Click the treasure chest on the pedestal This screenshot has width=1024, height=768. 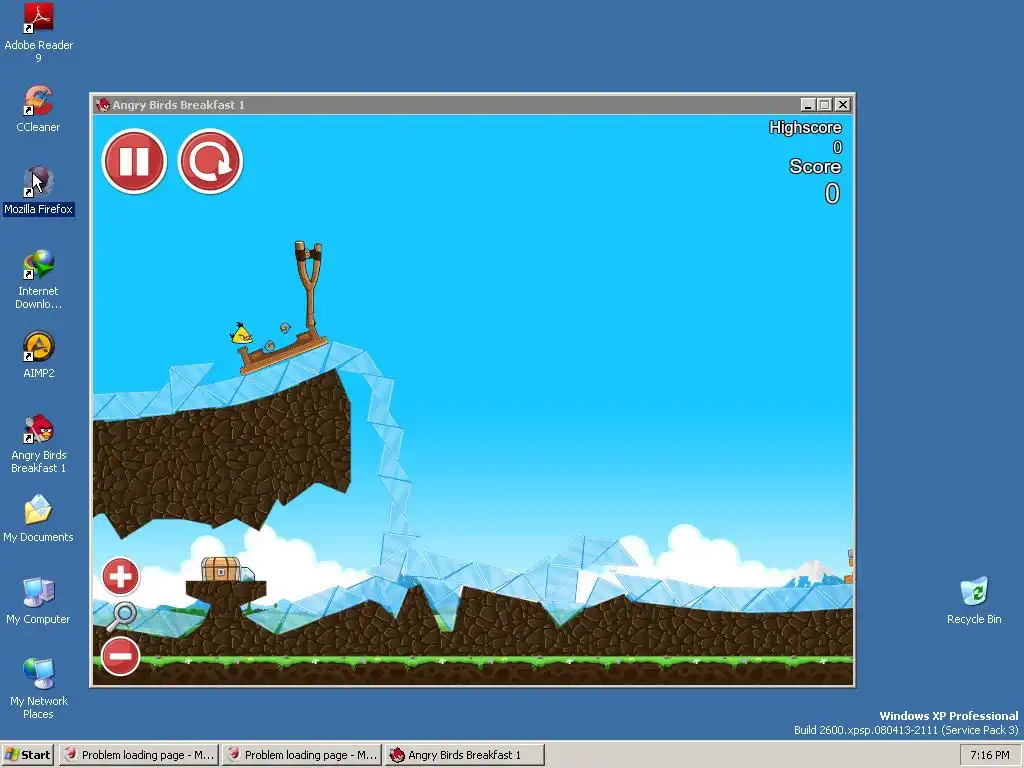click(221, 569)
